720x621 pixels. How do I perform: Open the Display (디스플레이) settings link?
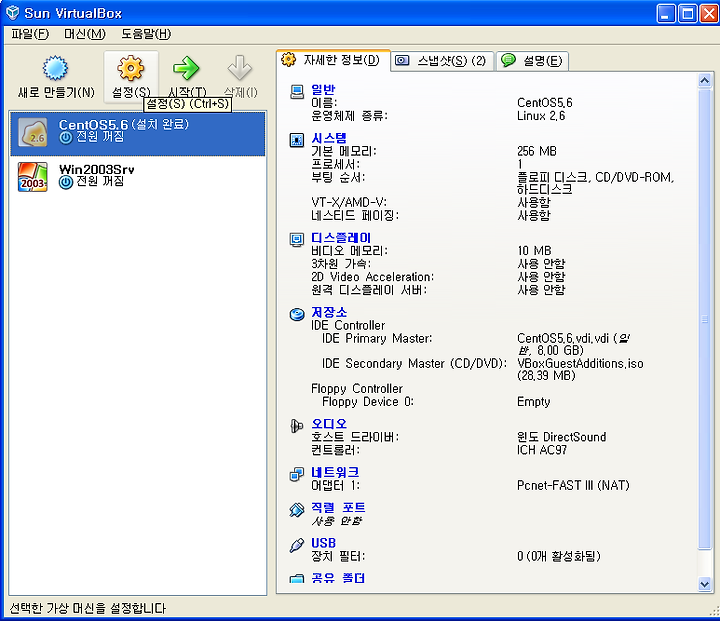341,237
